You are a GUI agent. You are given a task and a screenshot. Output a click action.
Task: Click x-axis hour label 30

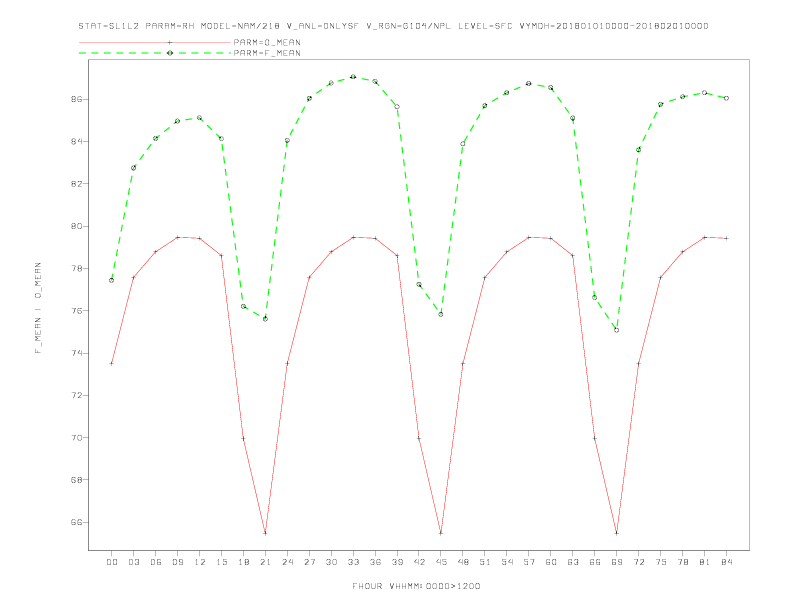pyautogui.click(x=331, y=562)
